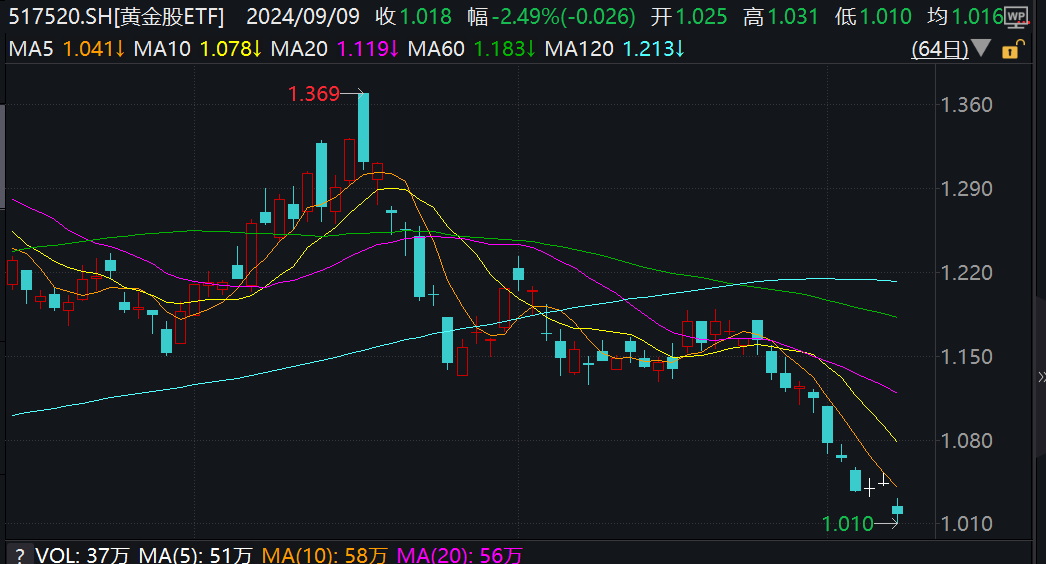Image resolution: width=1046 pixels, height=564 pixels.
Task: Click the average price 均 1.016
Action: (965, 17)
